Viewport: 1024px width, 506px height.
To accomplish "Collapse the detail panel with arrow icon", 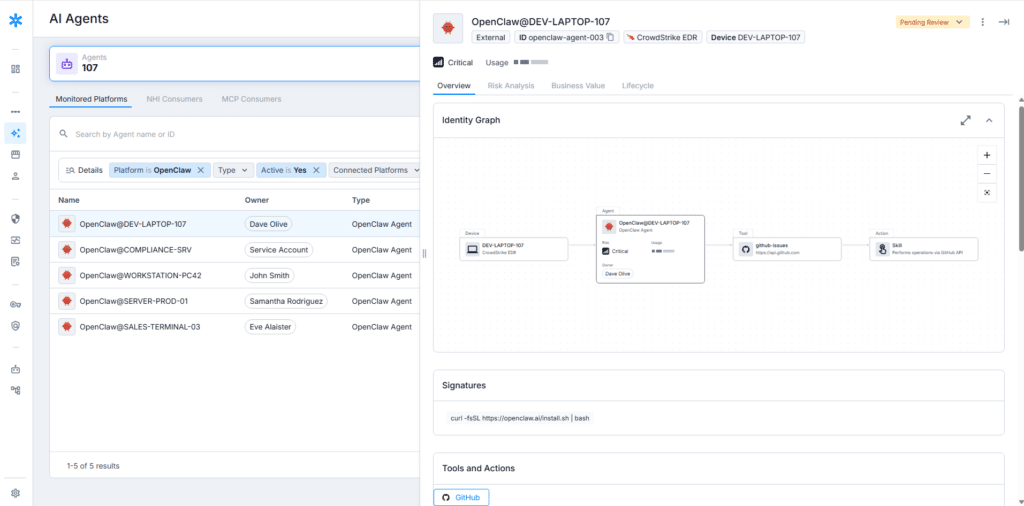I will [x=1004, y=22].
